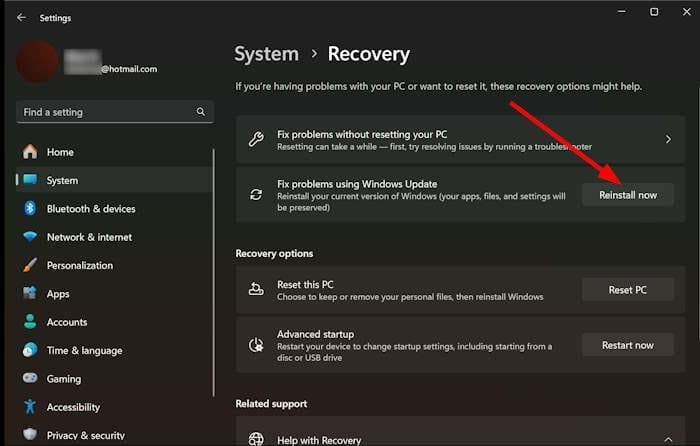
Task: Click Restart now for Advanced startup
Action: 628,345
